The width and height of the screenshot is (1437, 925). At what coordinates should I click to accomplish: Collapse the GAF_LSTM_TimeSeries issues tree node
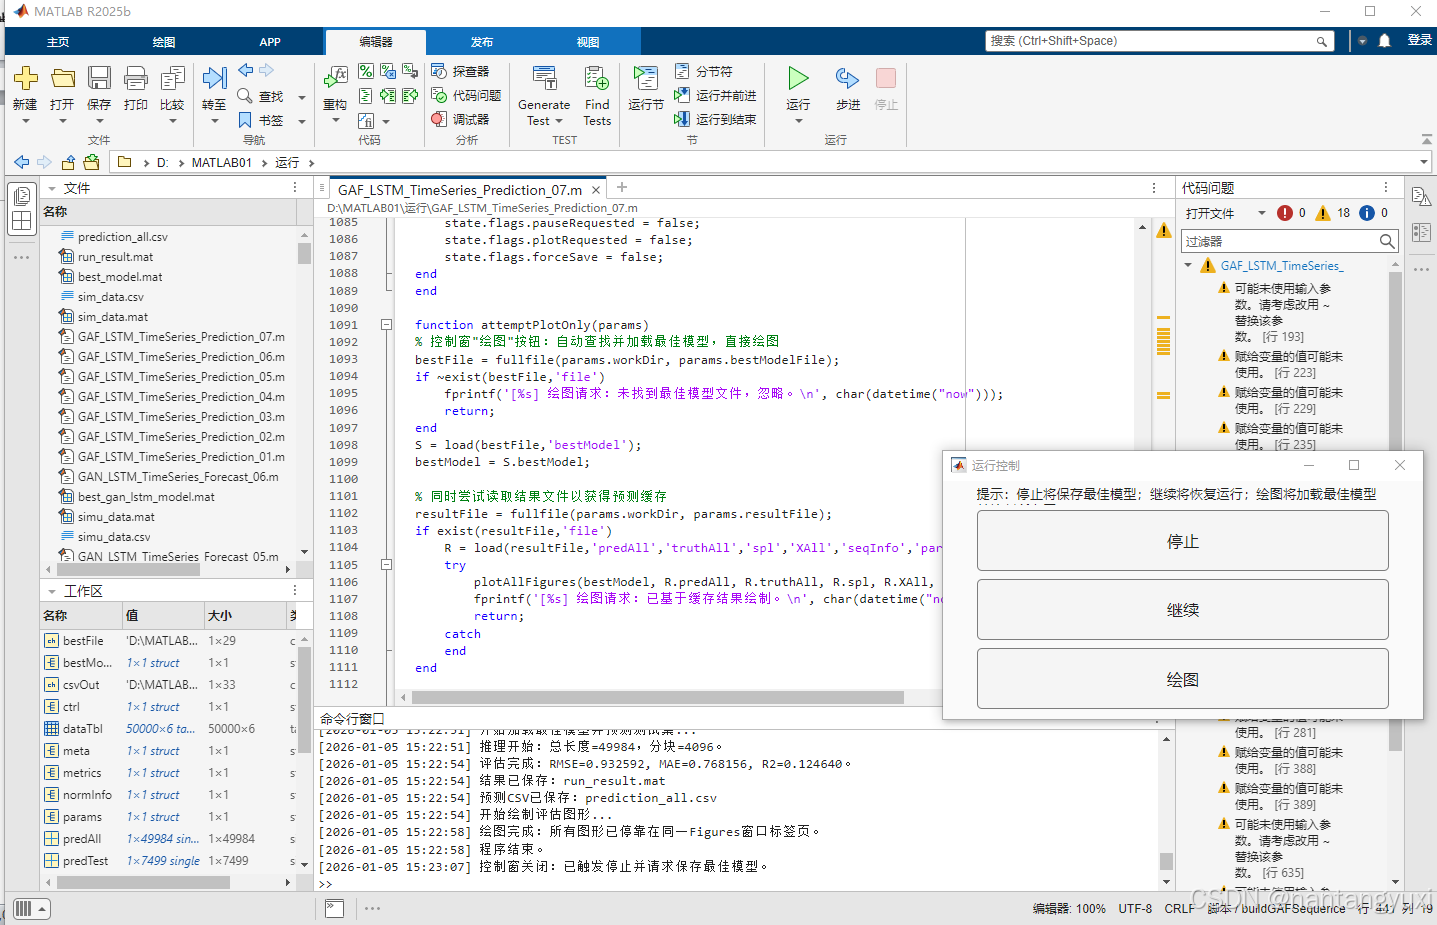pyautogui.click(x=1189, y=266)
